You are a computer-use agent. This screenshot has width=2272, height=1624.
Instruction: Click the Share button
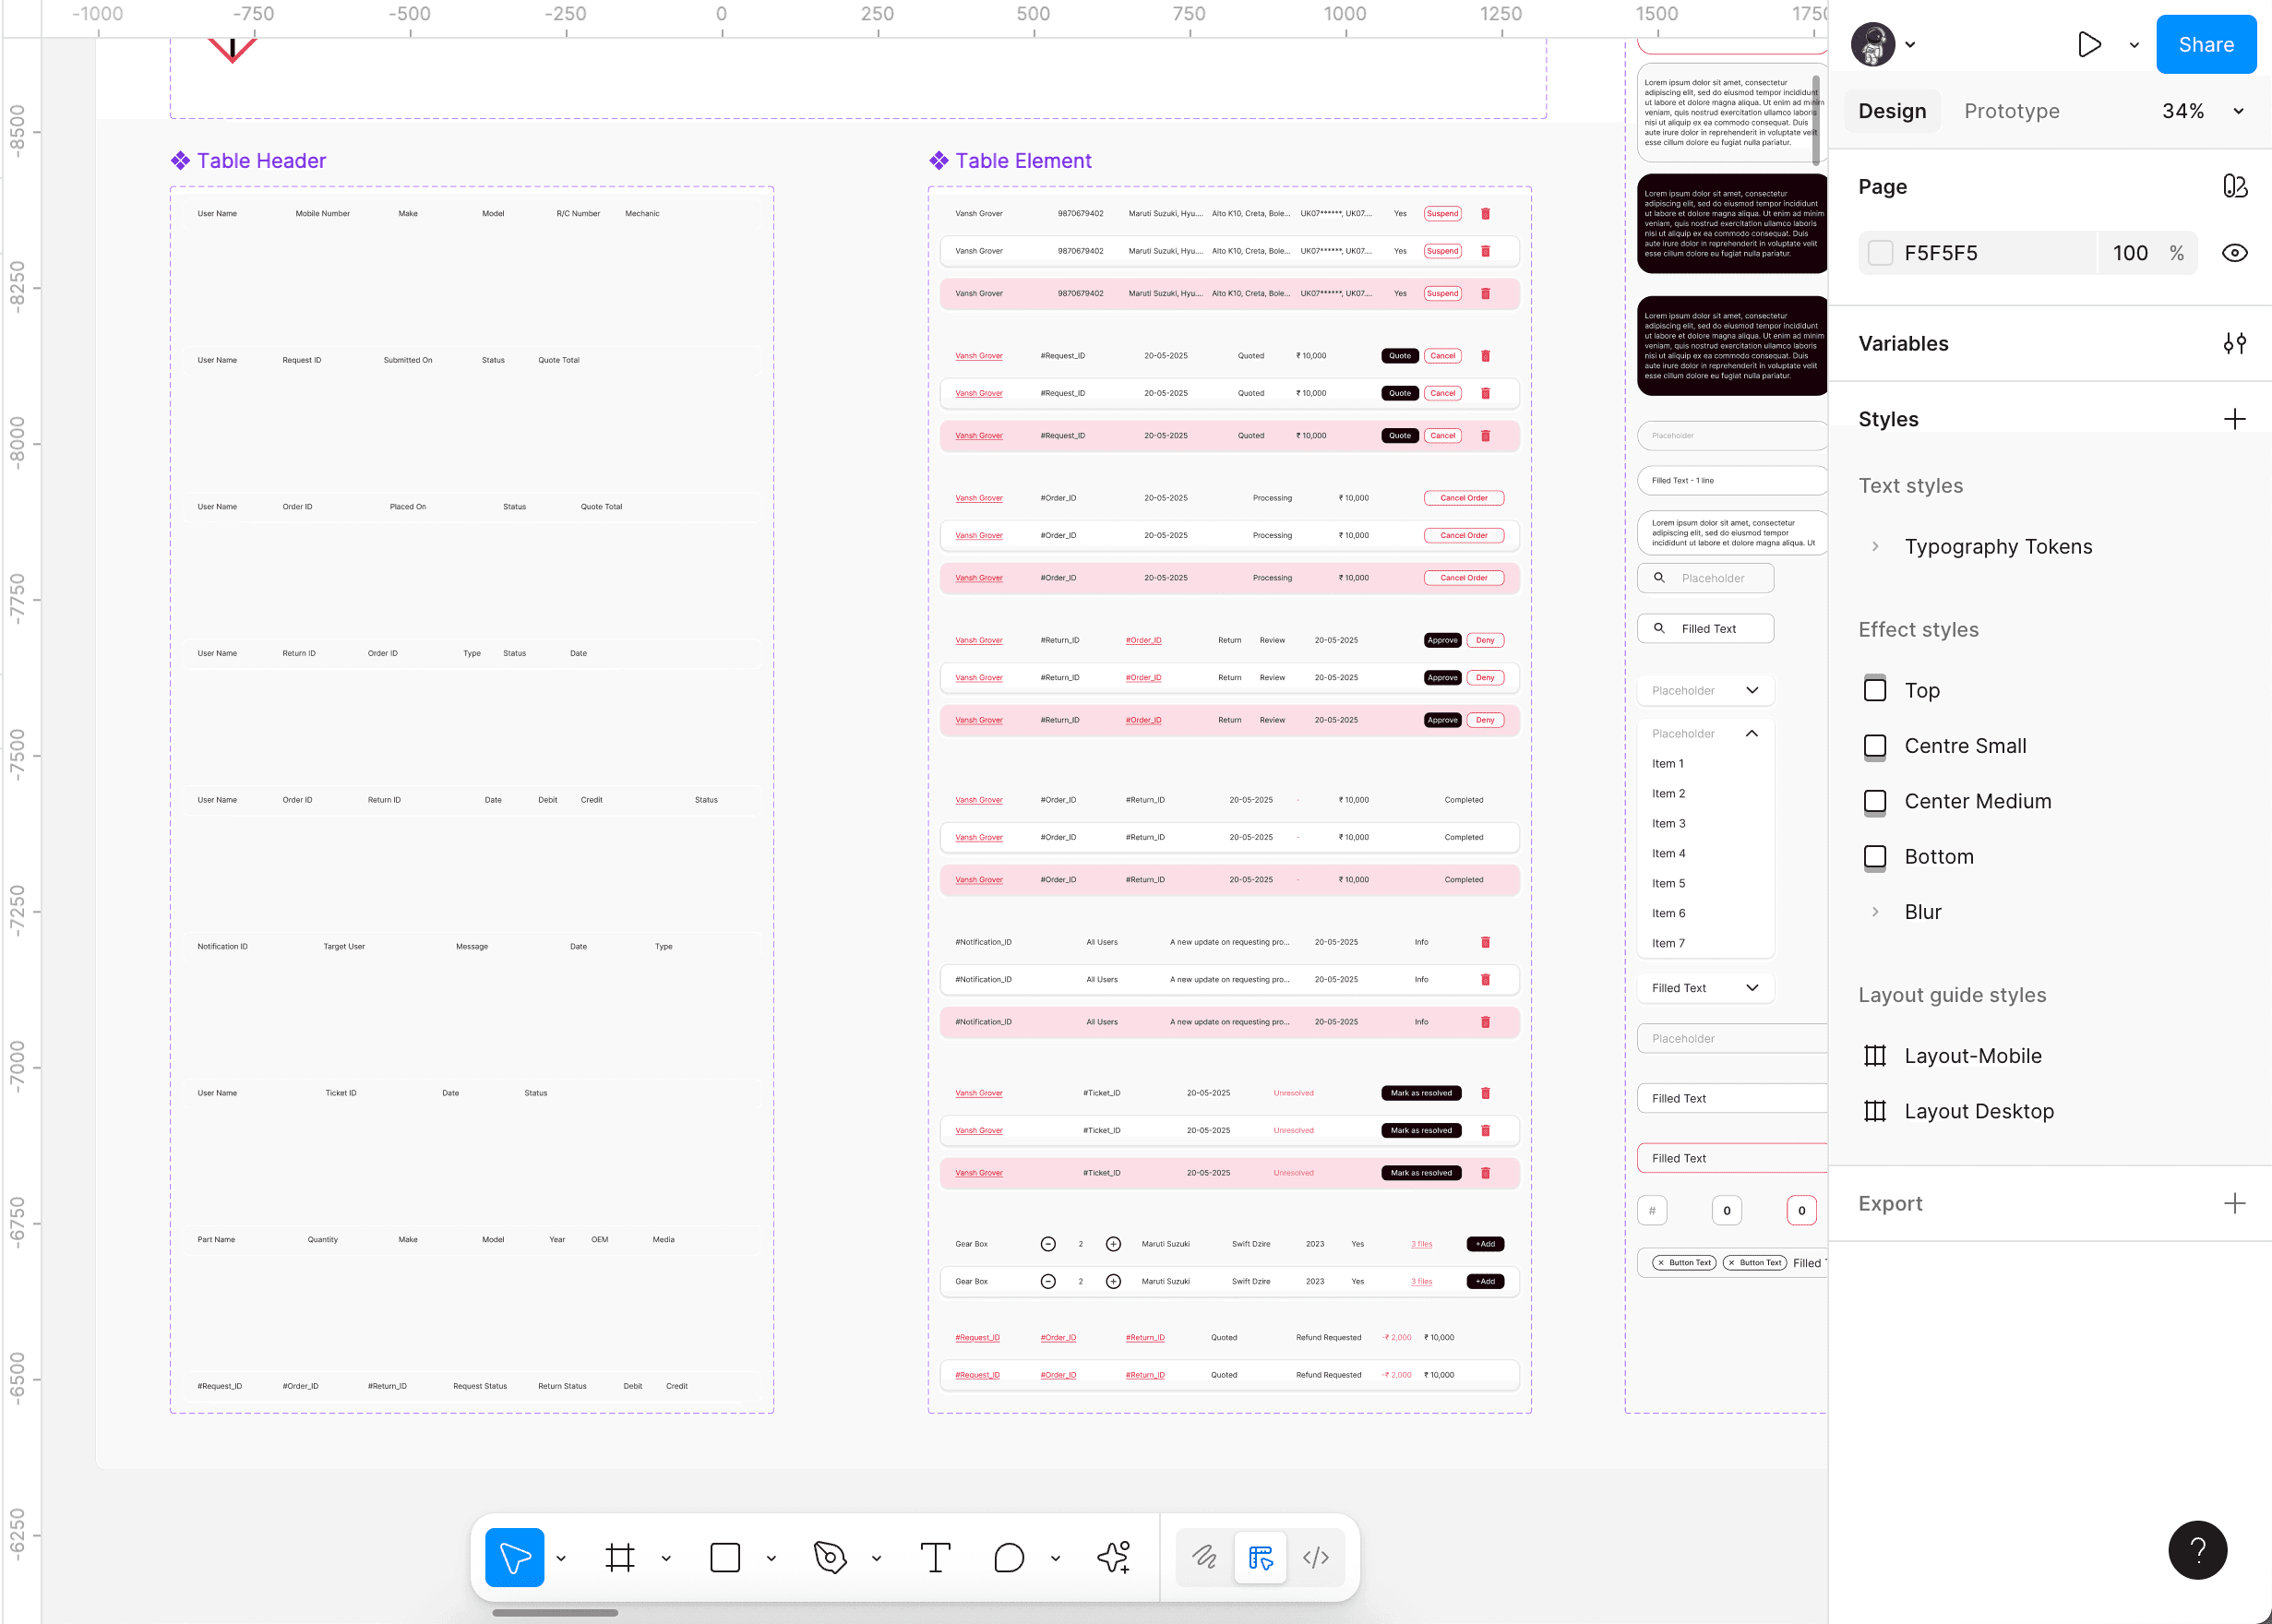2205,45
